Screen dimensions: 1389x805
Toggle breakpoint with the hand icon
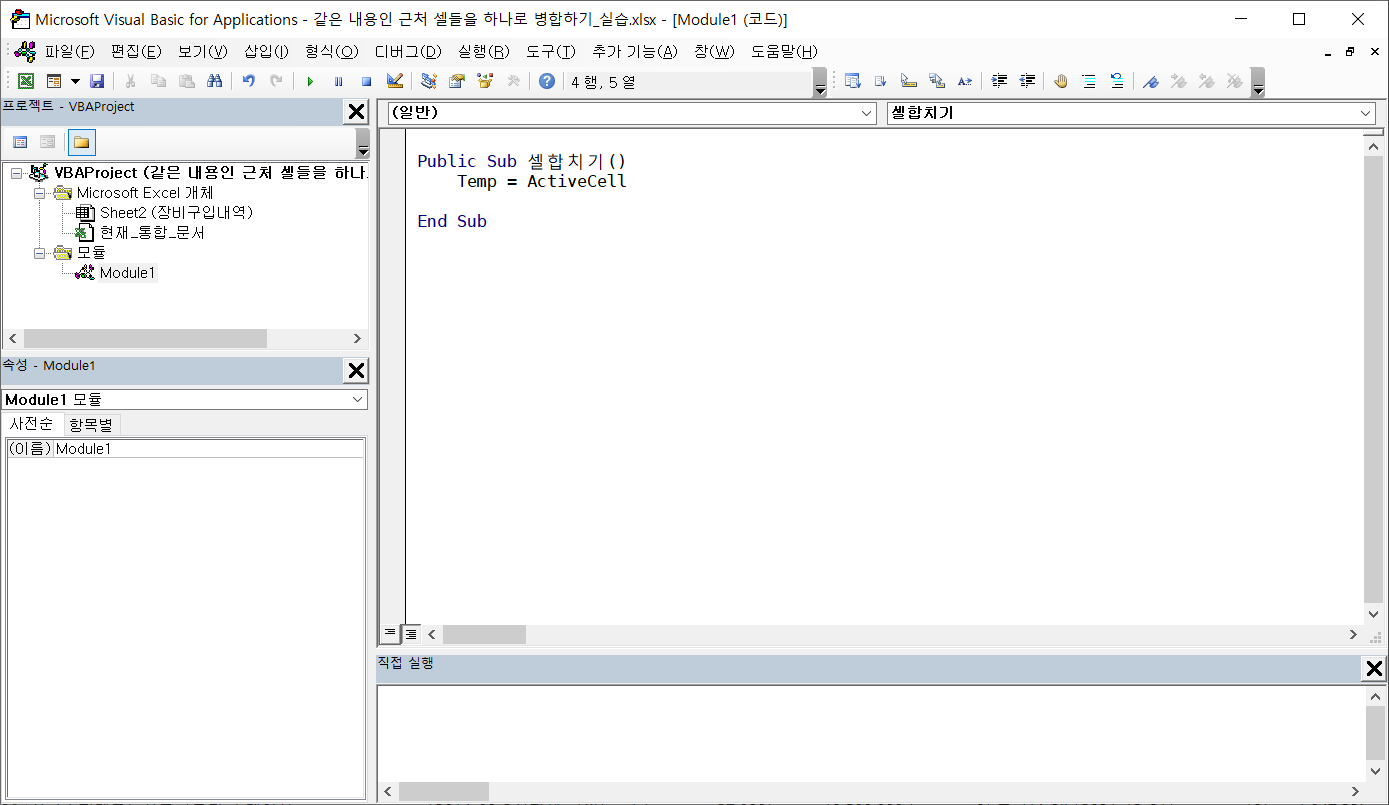tap(1061, 82)
